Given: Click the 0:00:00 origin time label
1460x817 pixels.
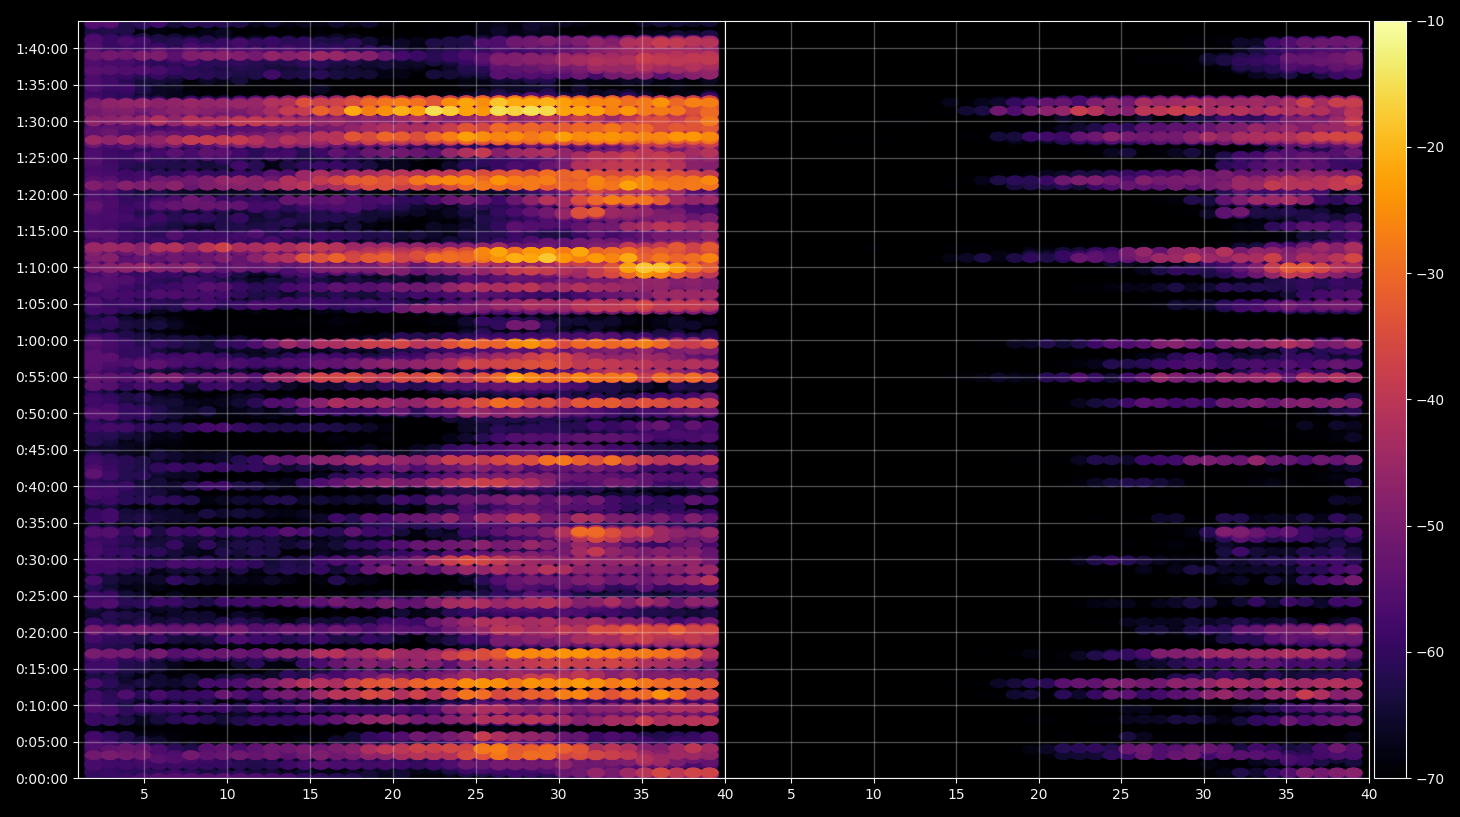Looking at the screenshot, I should 42,779.
